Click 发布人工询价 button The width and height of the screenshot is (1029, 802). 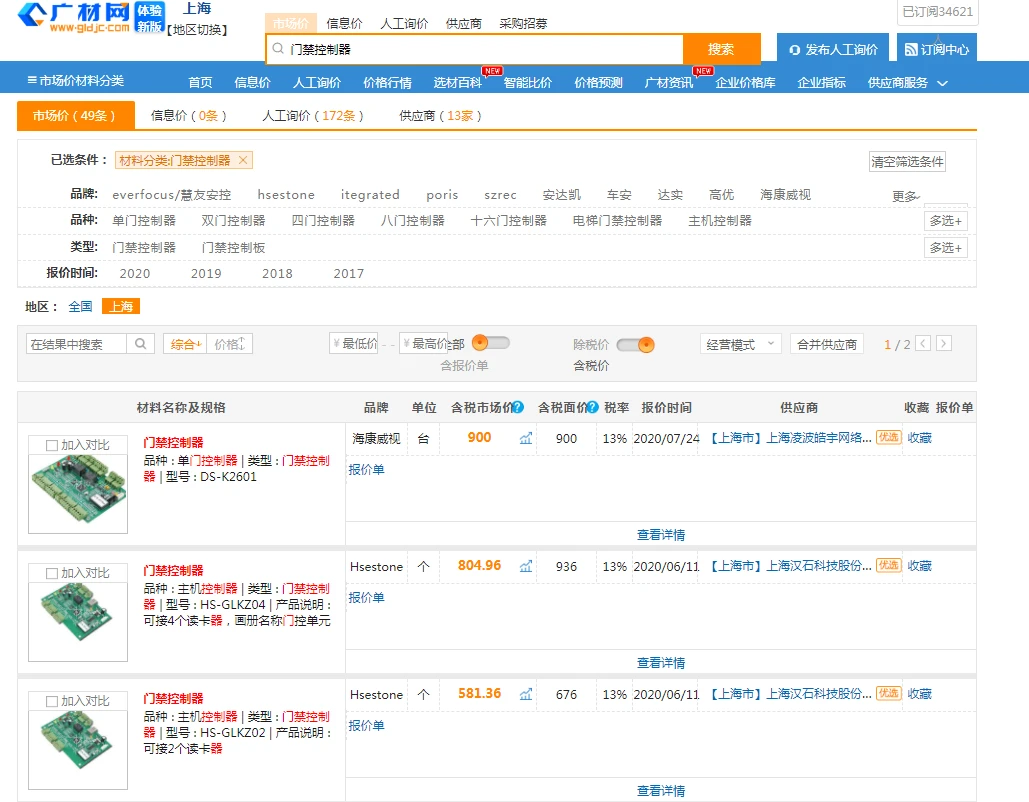[833, 49]
